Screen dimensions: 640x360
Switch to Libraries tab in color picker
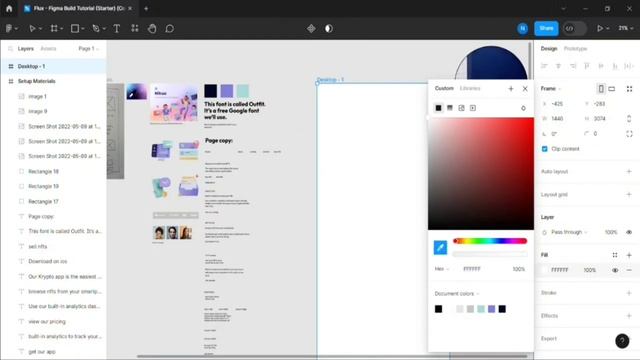(470, 88)
